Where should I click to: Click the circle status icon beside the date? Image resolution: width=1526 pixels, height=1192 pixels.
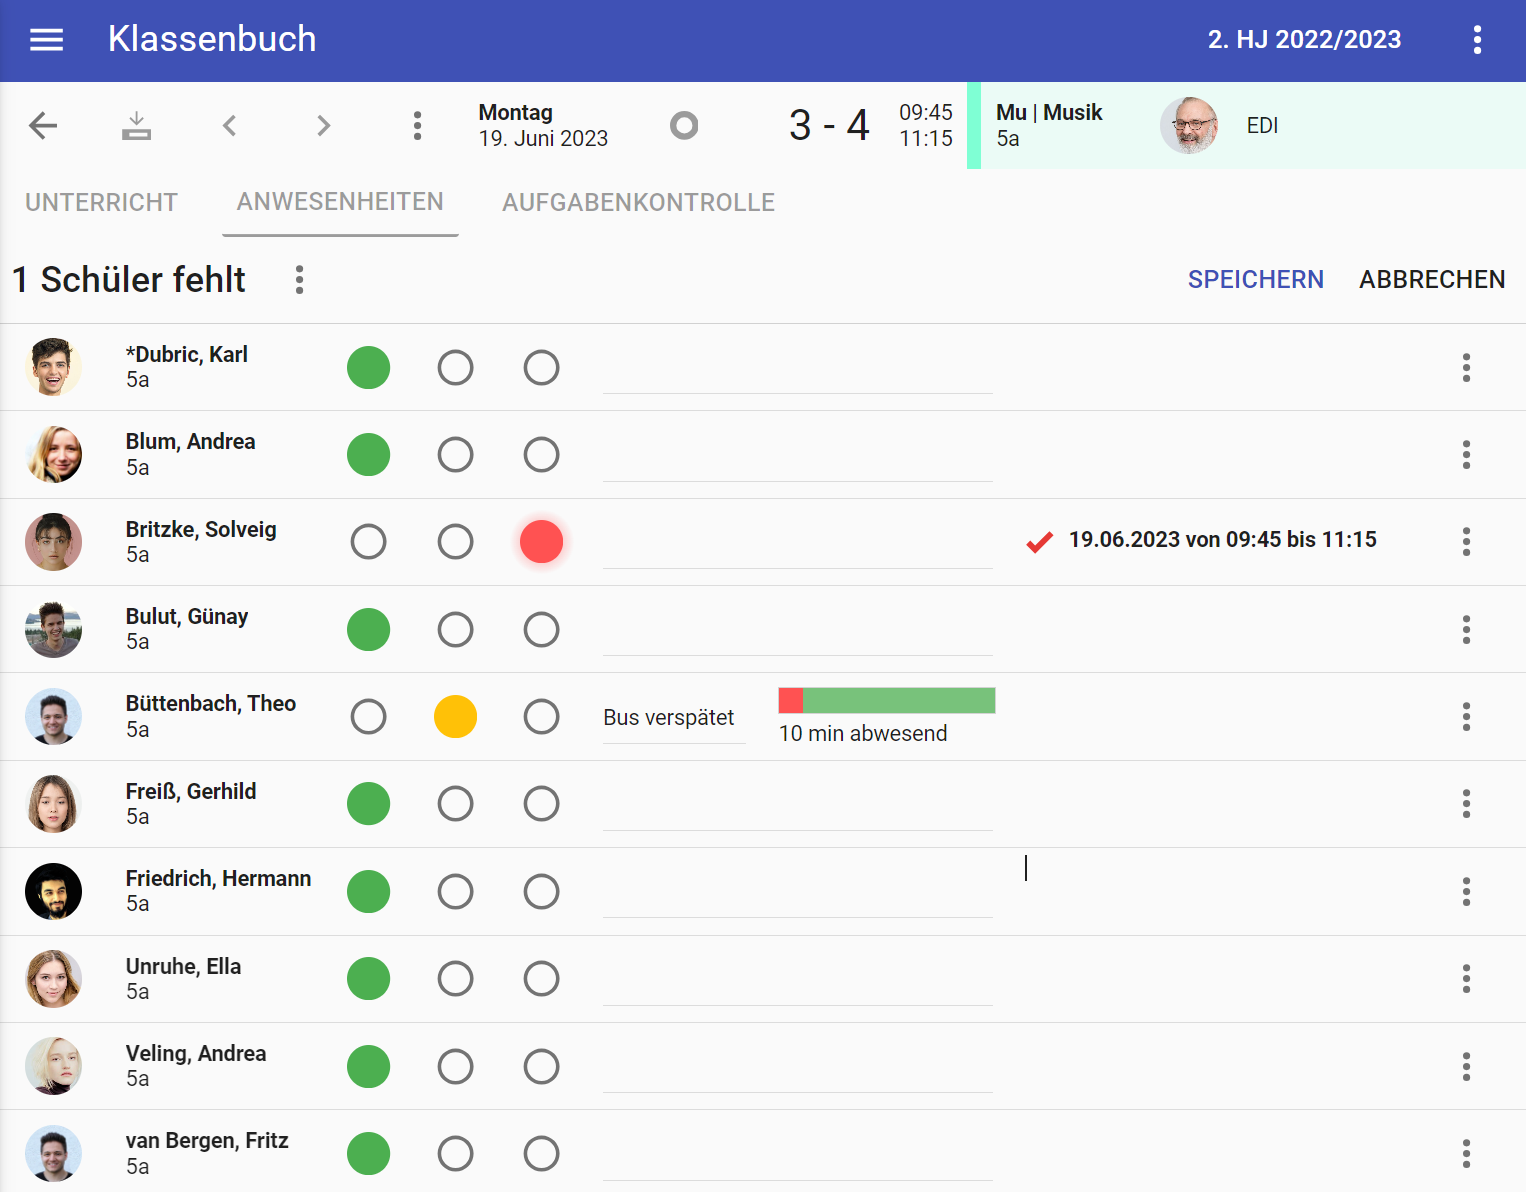point(684,125)
